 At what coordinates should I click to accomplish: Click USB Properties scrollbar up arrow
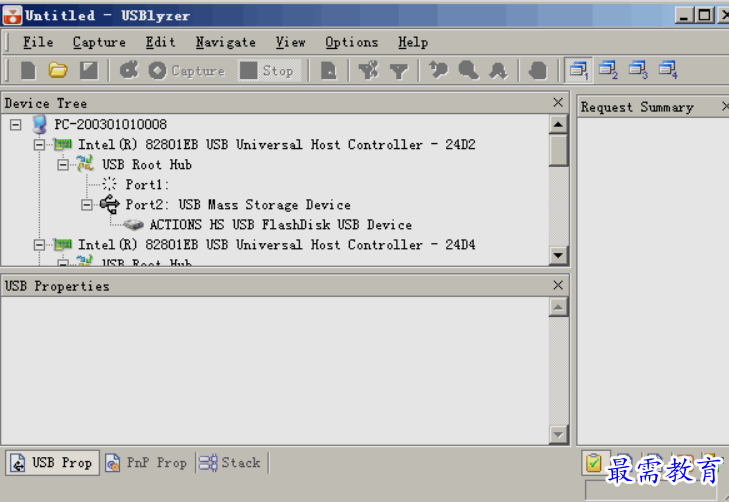pos(558,307)
